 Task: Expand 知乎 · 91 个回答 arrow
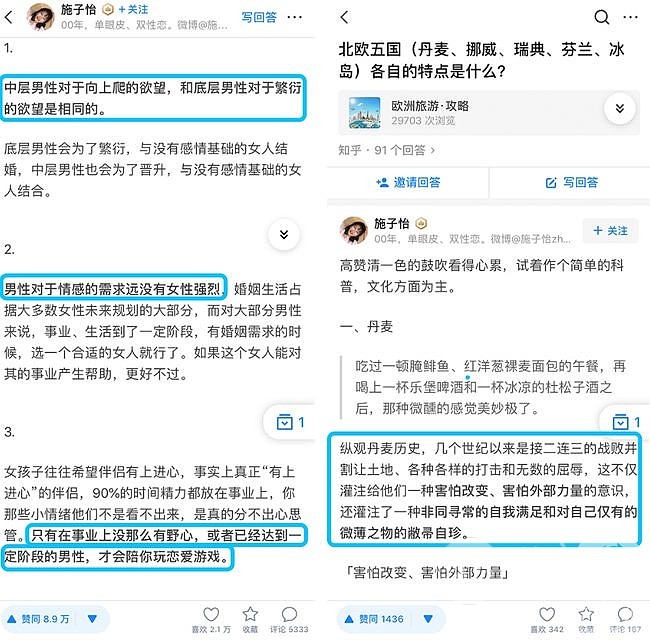432,150
